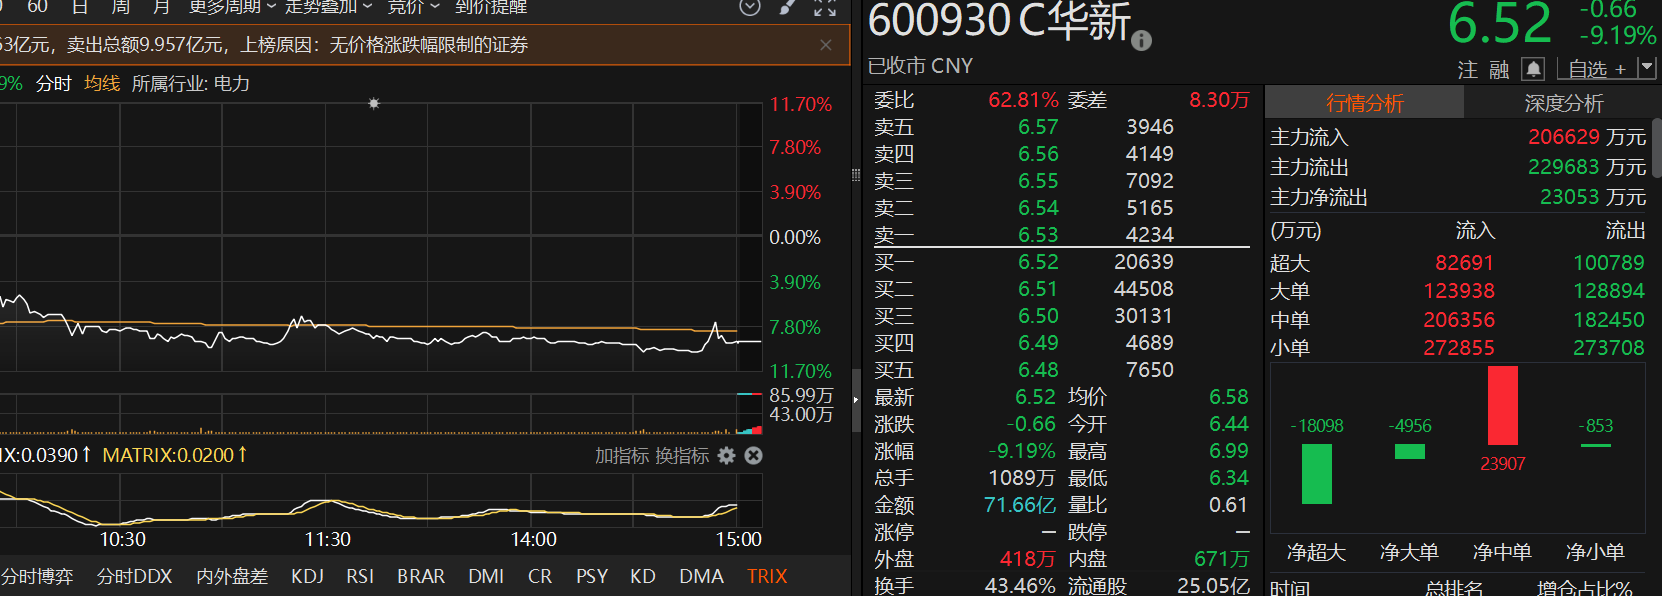Expand the 更多周期 period dropdown

coord(232,7)
